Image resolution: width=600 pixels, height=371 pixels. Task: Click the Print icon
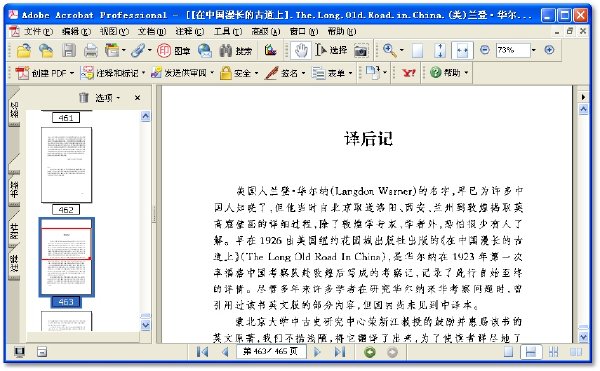[91, 50]
